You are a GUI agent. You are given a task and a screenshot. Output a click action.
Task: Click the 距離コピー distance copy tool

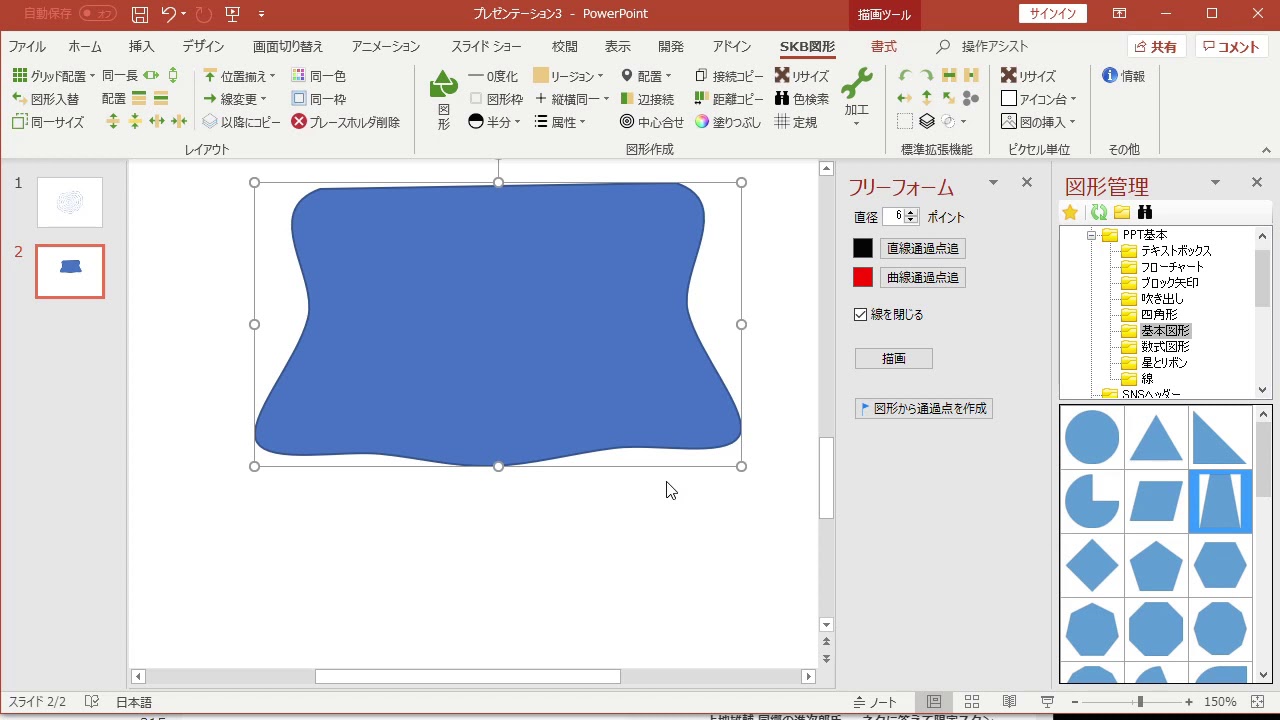coord(729,99)
